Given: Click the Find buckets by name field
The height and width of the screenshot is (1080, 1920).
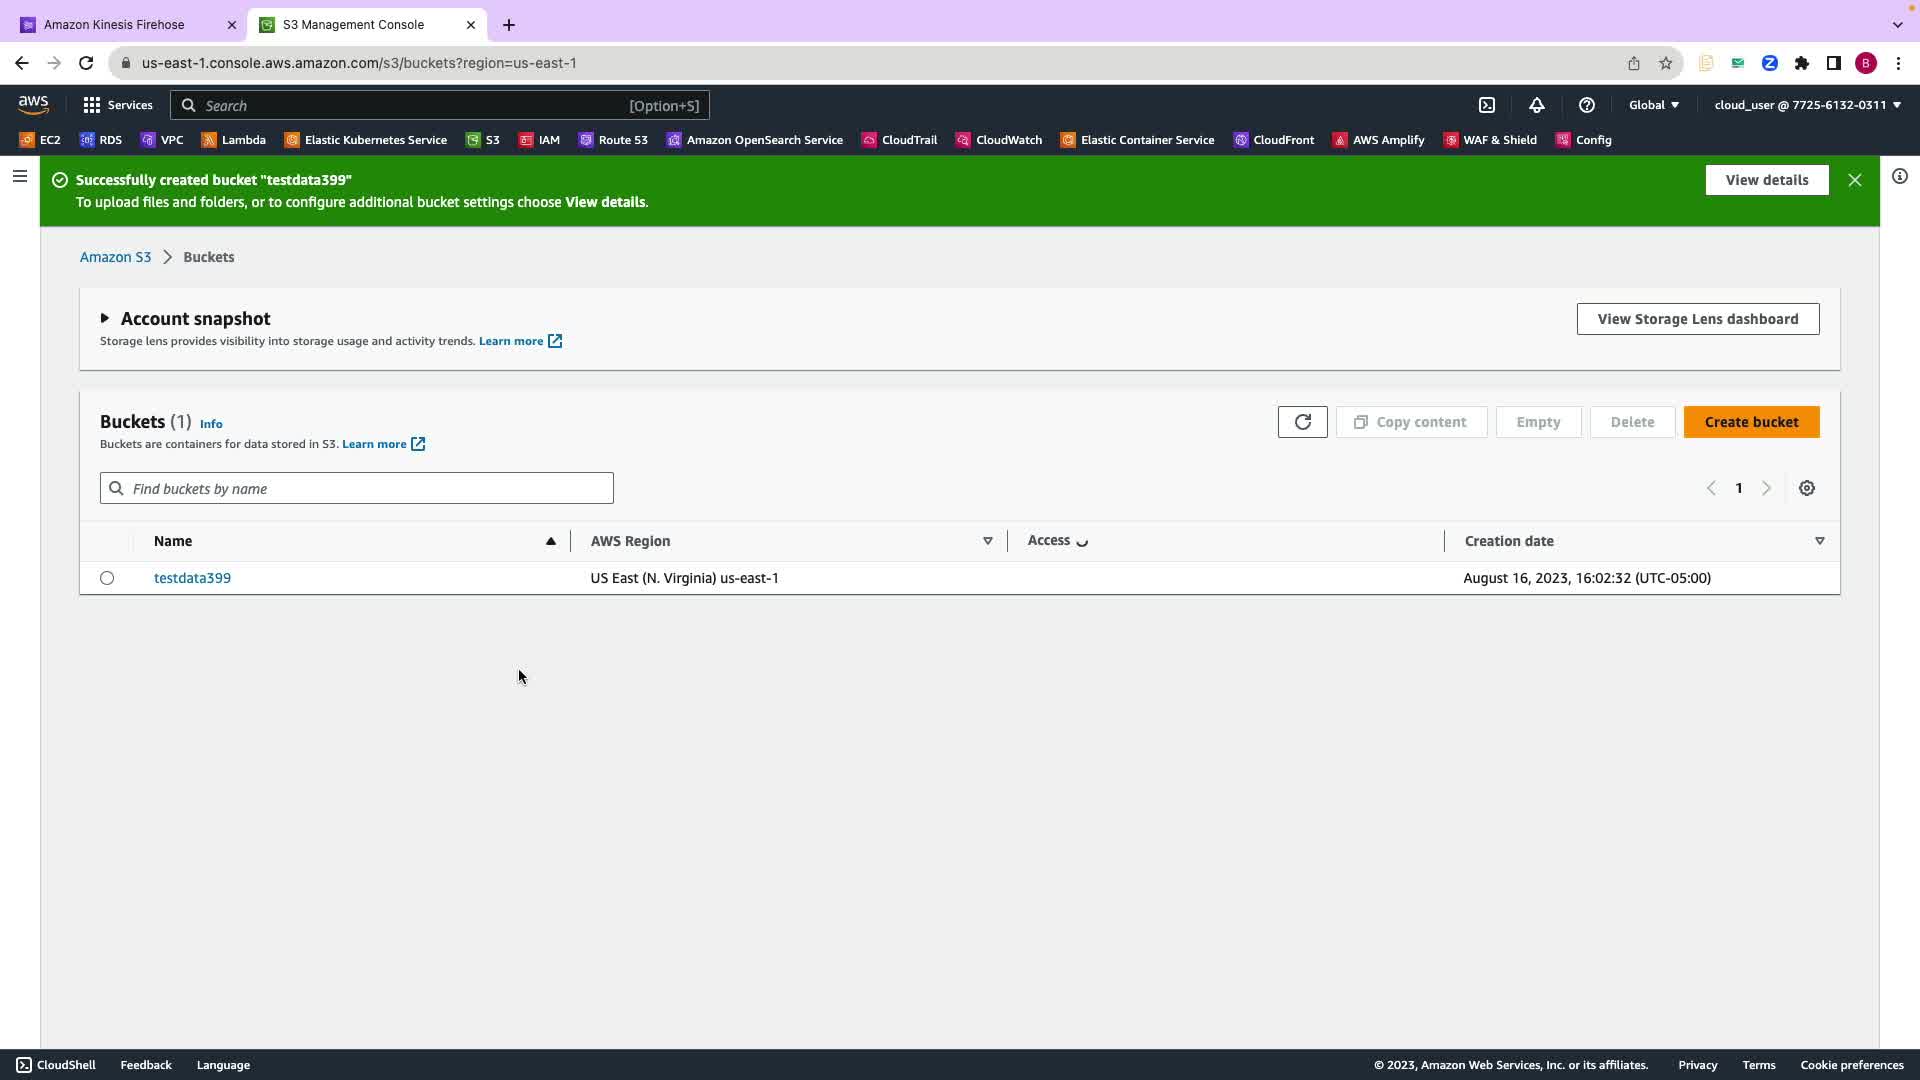Looking at the screenshot, I should [357, 488].
